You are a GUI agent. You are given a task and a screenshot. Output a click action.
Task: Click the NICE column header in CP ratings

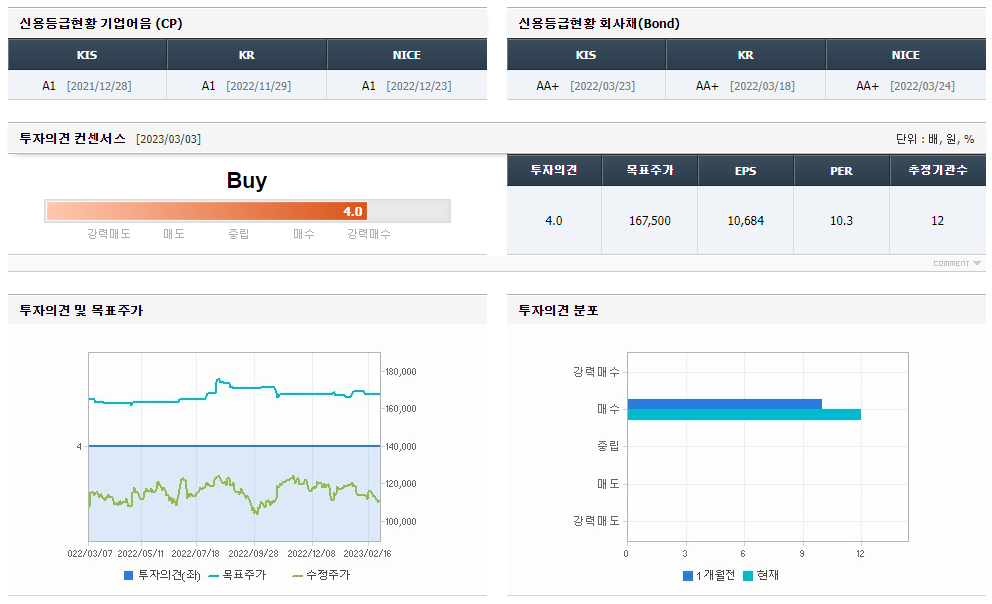(407, 55)
